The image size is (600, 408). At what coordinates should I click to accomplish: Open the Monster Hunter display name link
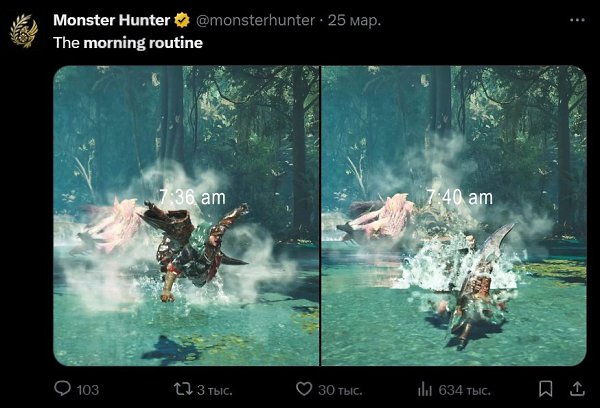pyautogui.click(x=112, y=19)
